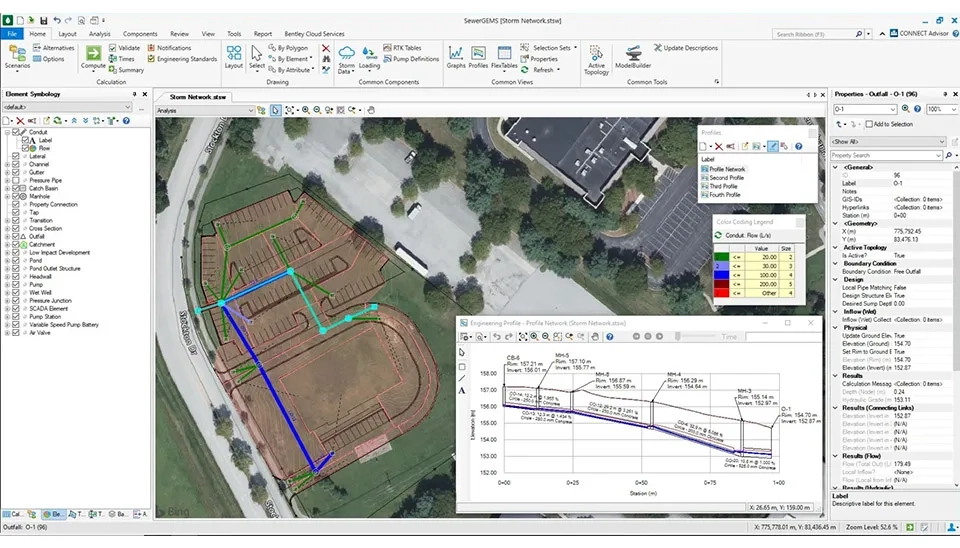The height and width of the screenshot is (548, 960).
Task: Click the Compute green arrow icon
Action: (94, 55)
